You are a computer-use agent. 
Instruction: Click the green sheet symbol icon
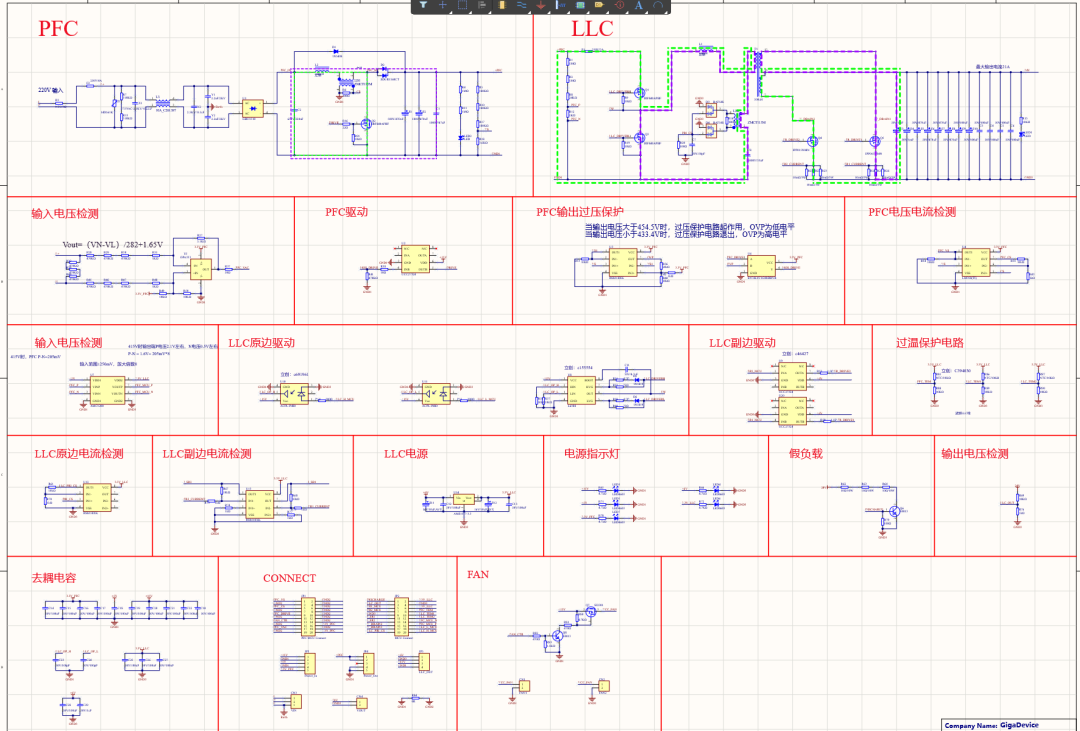click(x=580, y=5)
